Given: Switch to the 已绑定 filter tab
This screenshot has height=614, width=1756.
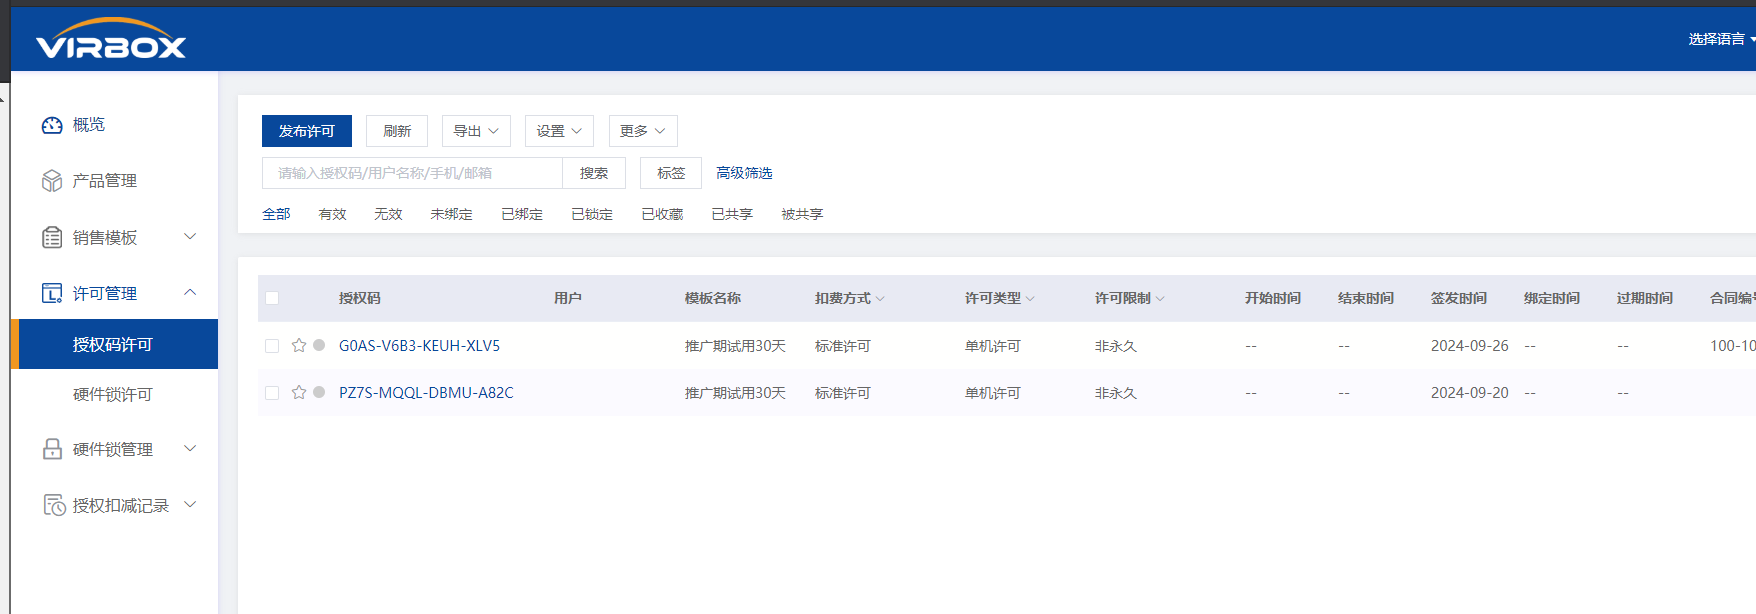Looking at the screenshot, I should pyautogui.click(x=522, y=214).
